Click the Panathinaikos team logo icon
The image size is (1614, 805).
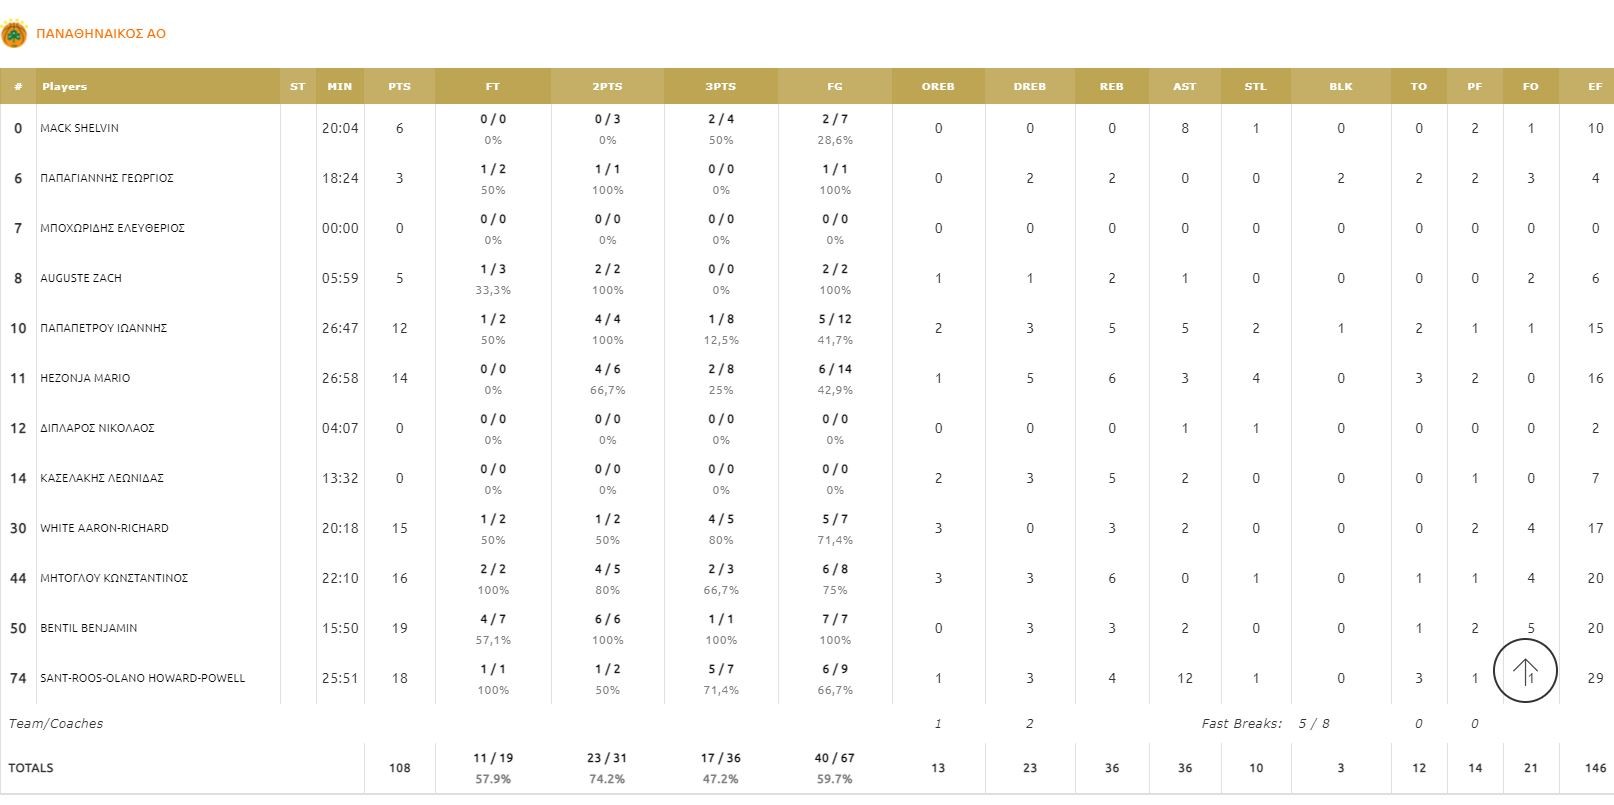click(14, 34)
